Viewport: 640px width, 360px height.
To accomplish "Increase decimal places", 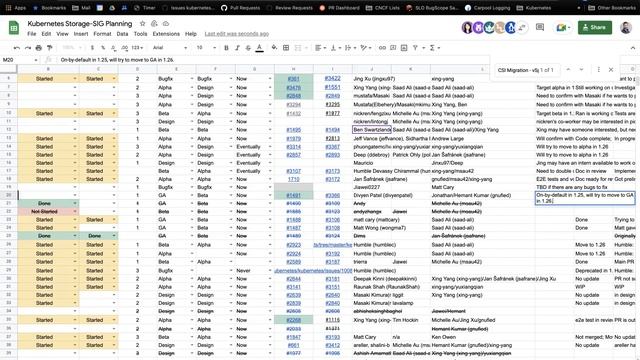I will (x=124, y=48).
